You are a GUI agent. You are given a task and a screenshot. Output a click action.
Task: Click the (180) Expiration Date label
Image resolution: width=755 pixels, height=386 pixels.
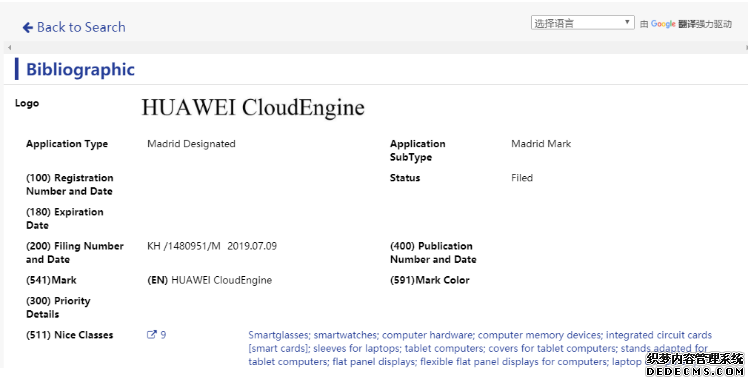[x=65, y=219]
